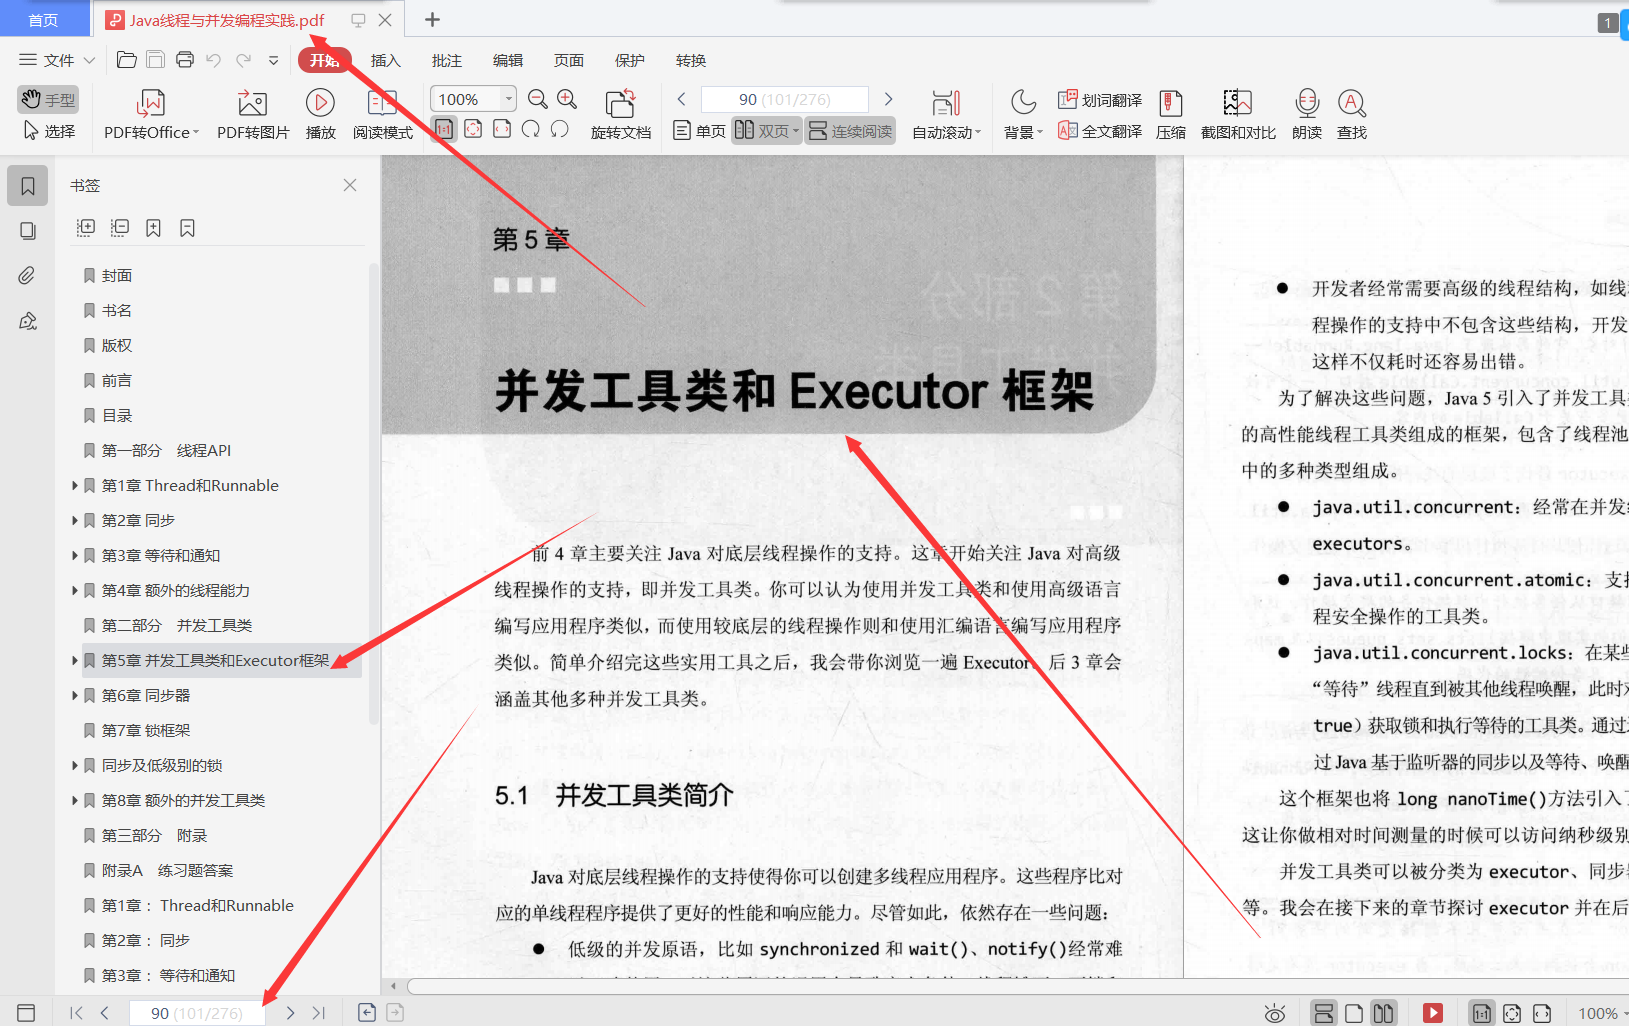Screen dimensions: 1629x1026
Task: Open the 首页 home tab
Action: [43, 20]
